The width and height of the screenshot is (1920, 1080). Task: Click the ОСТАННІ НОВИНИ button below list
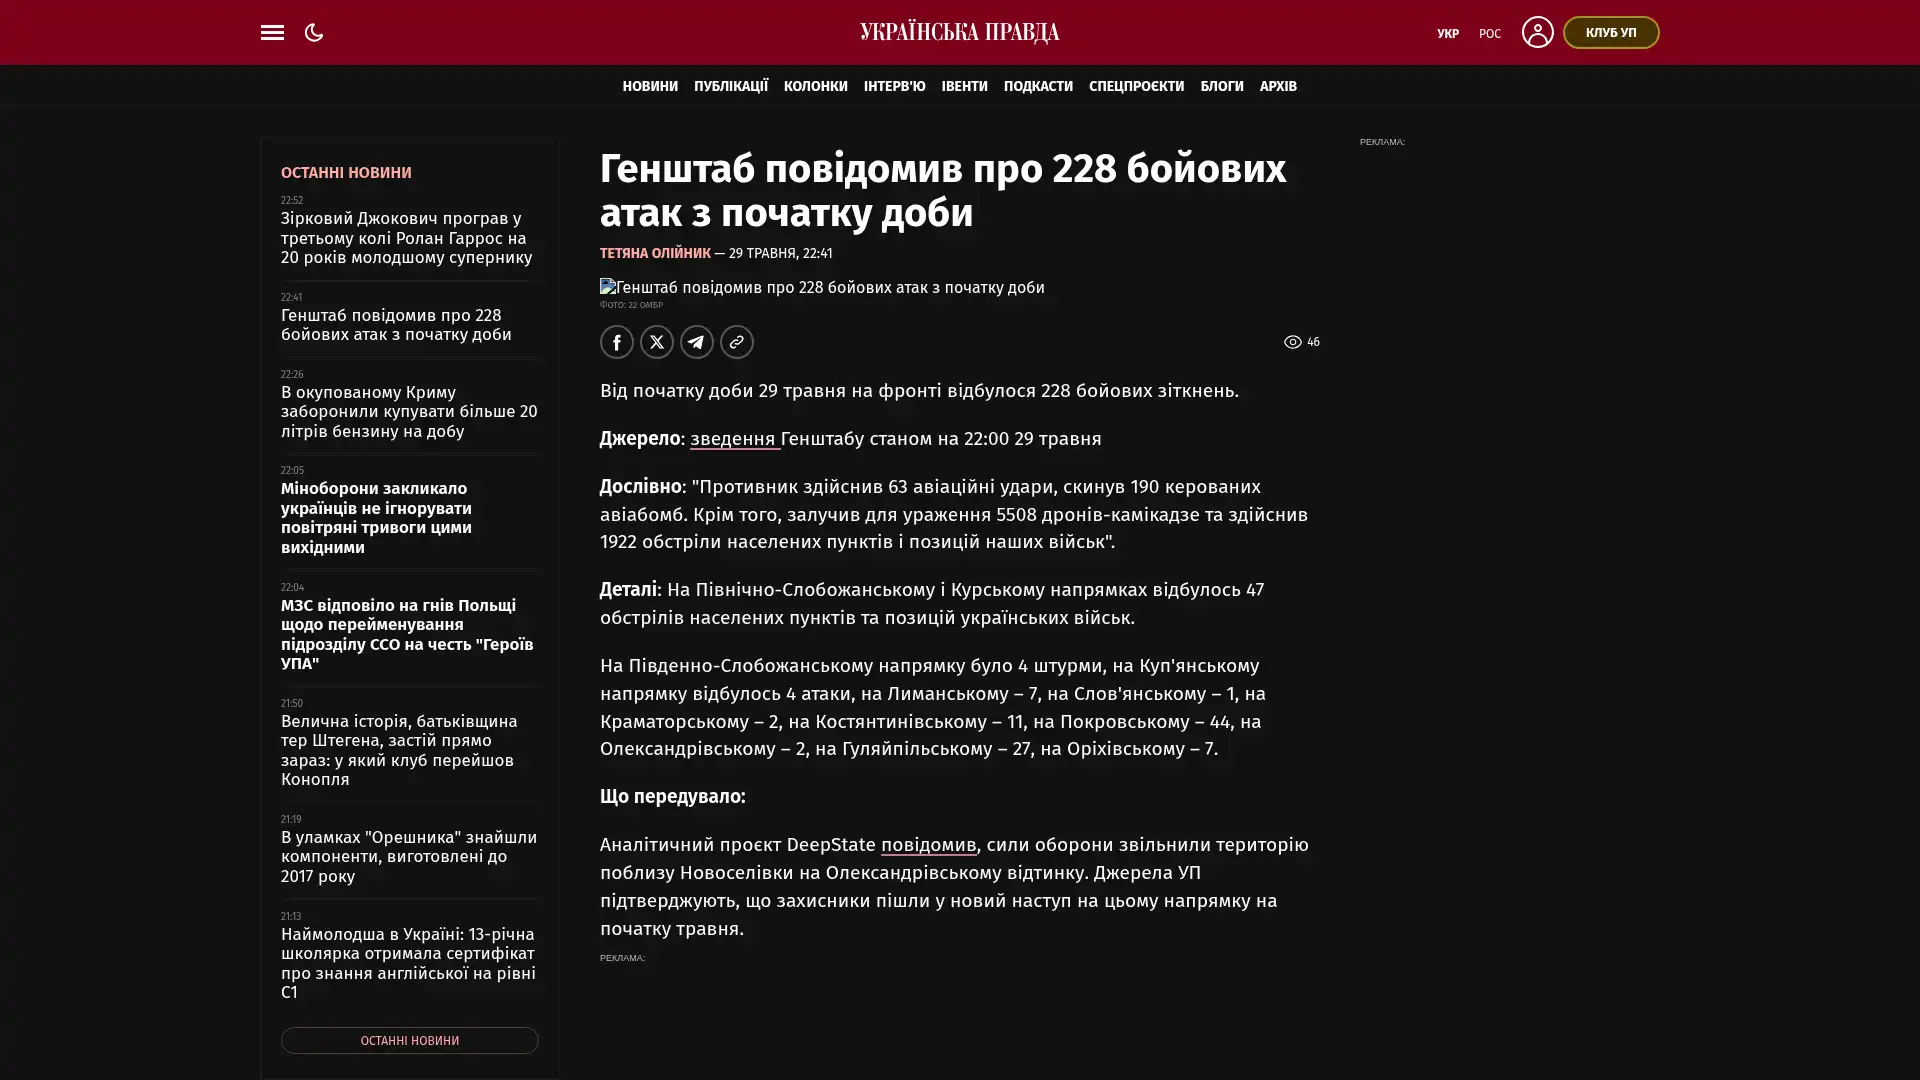tap(409, 1040)
